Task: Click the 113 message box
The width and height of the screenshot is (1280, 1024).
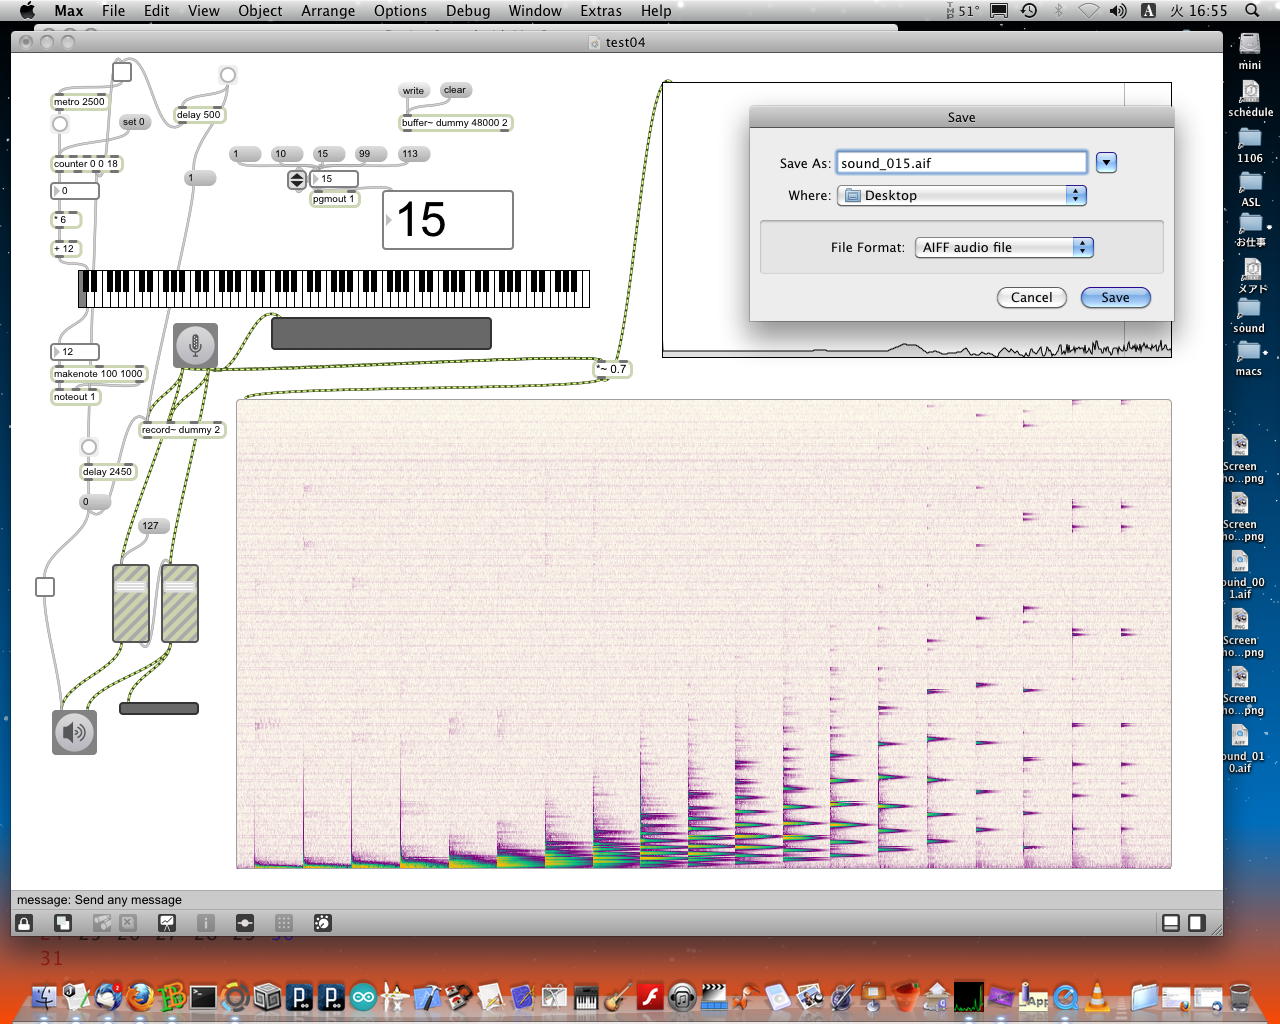Action: (413, 154)
